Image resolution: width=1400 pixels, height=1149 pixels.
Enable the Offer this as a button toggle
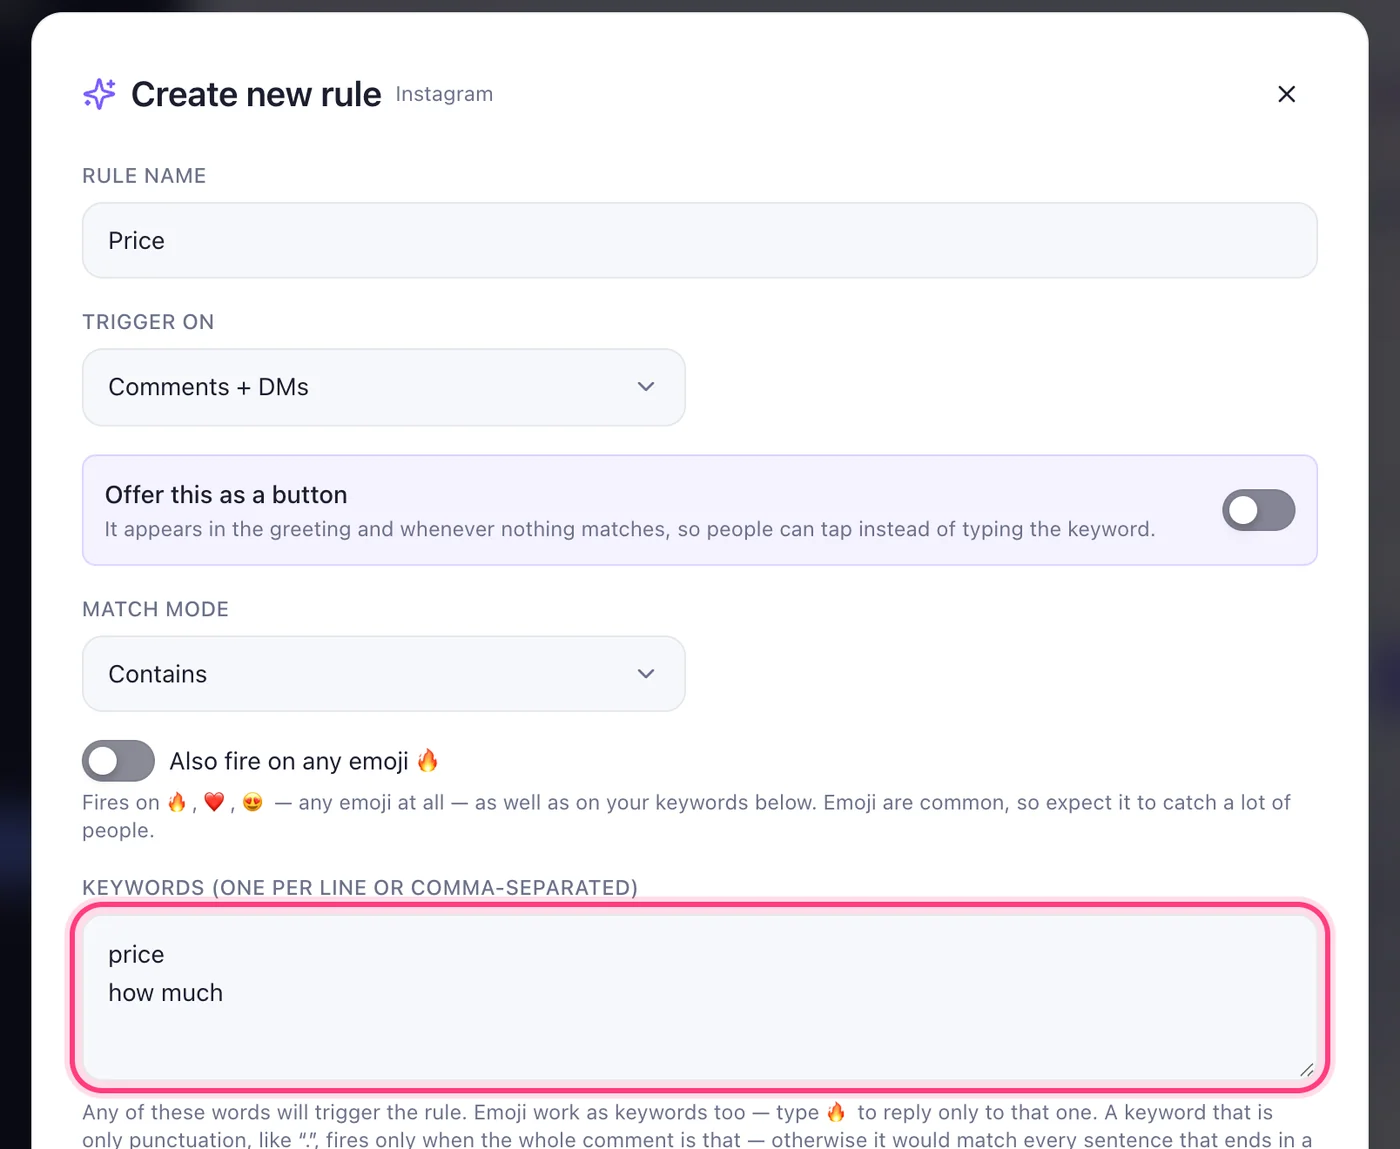point(1258,510)
